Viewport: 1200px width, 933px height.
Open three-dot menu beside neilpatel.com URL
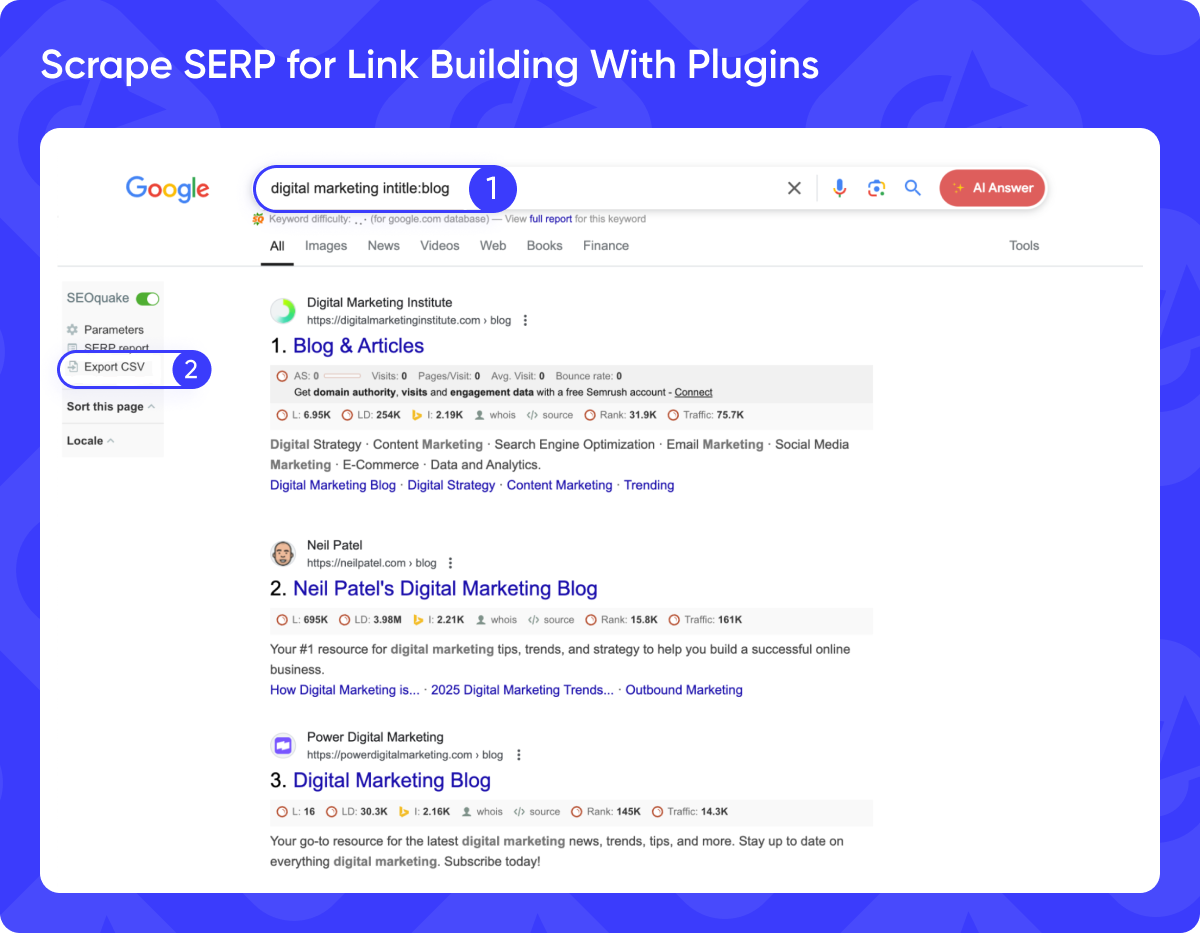pos(450,563)
